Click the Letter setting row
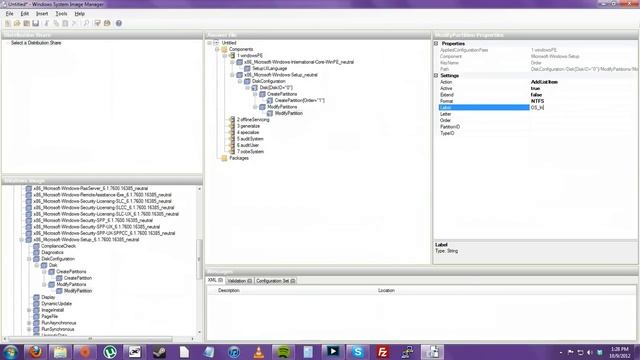640x360 pixels. coord(537,114)
